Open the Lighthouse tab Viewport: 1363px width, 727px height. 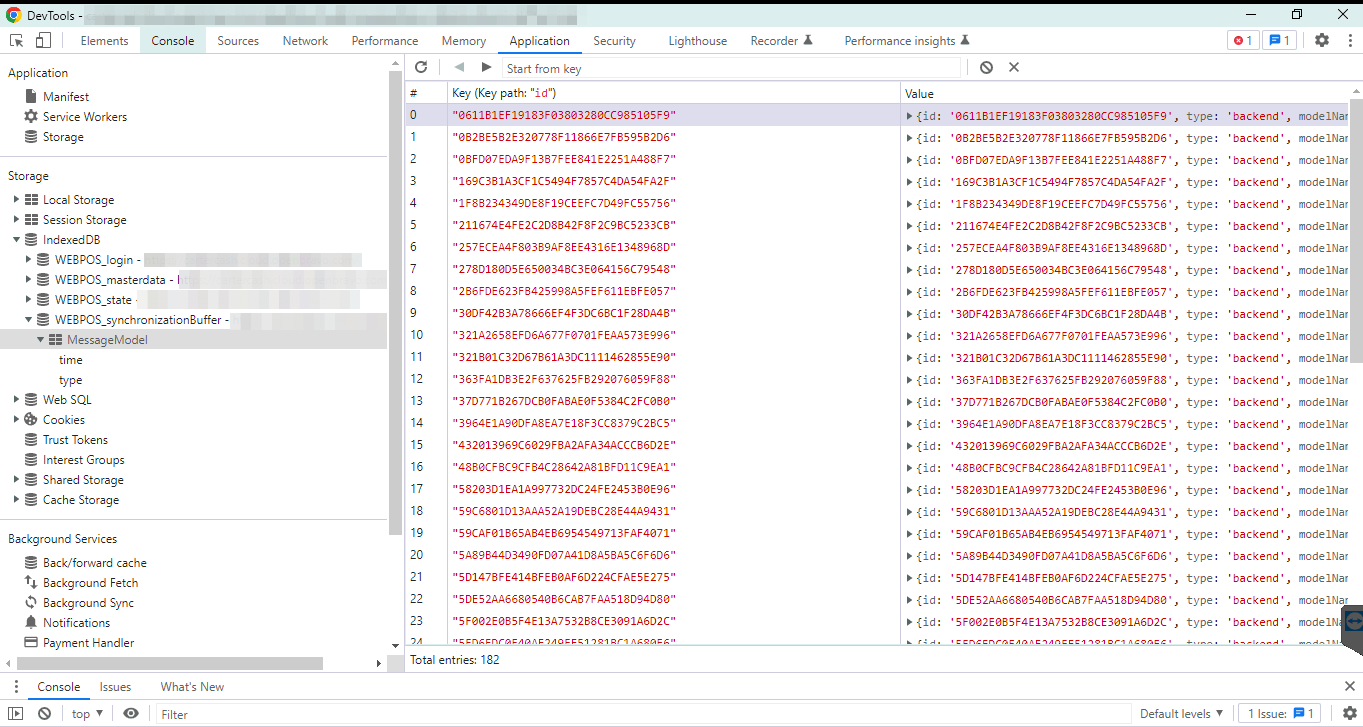click(x=697, y=41)
